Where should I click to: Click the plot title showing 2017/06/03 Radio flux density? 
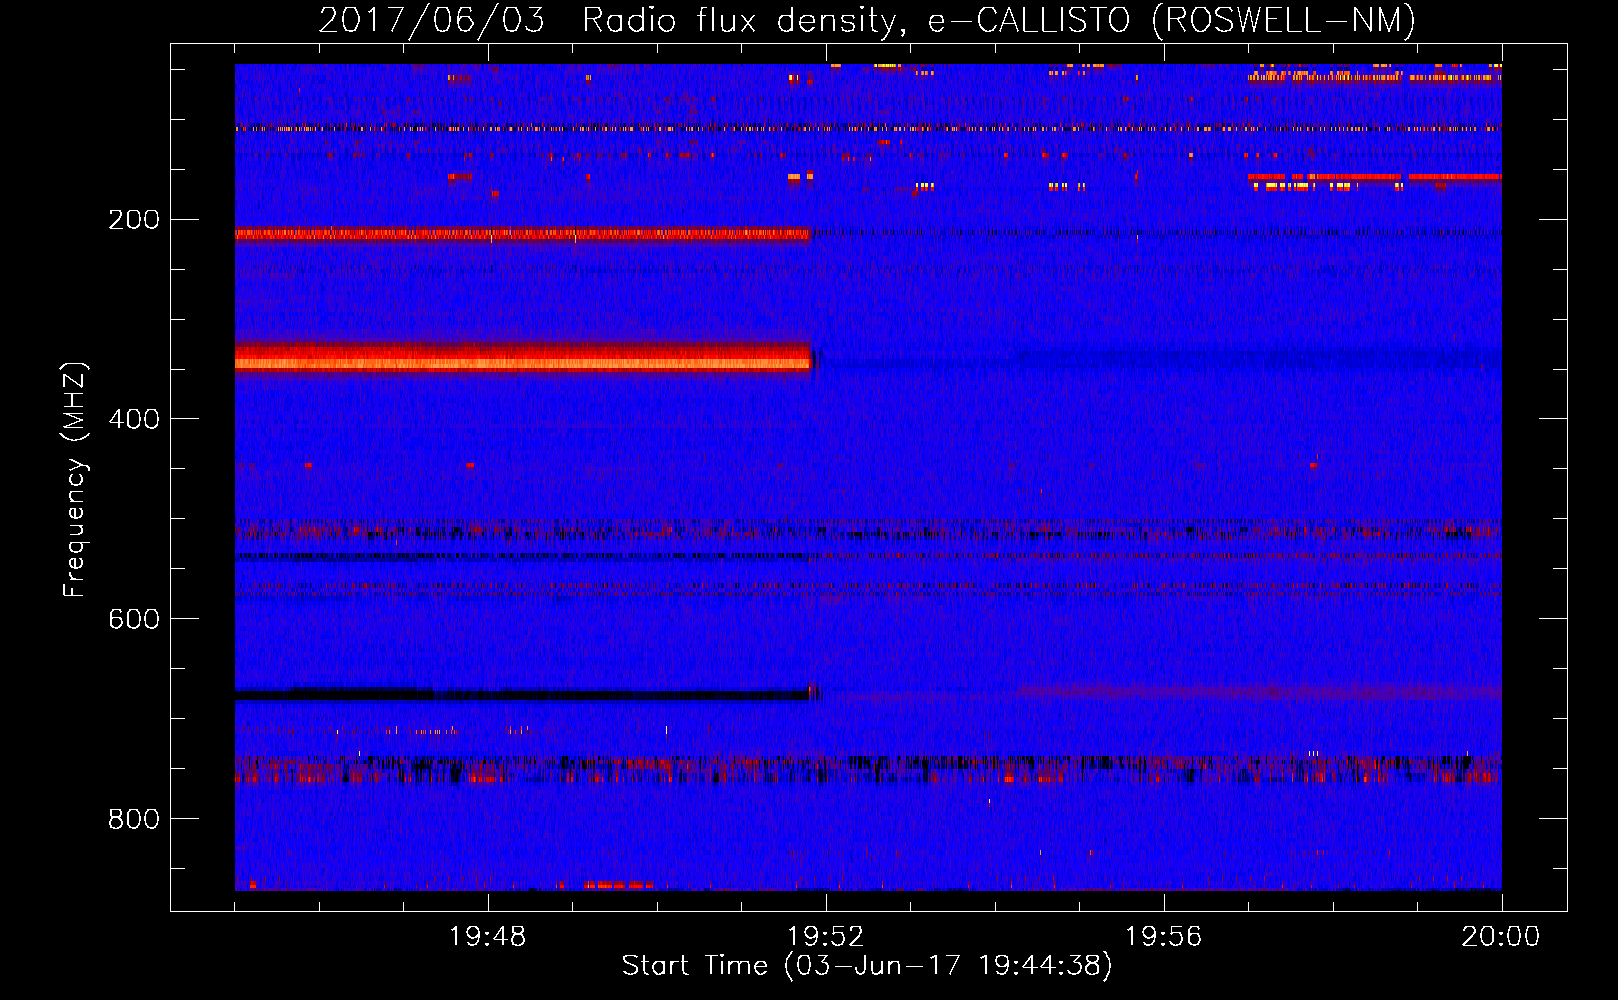point(867,20)
